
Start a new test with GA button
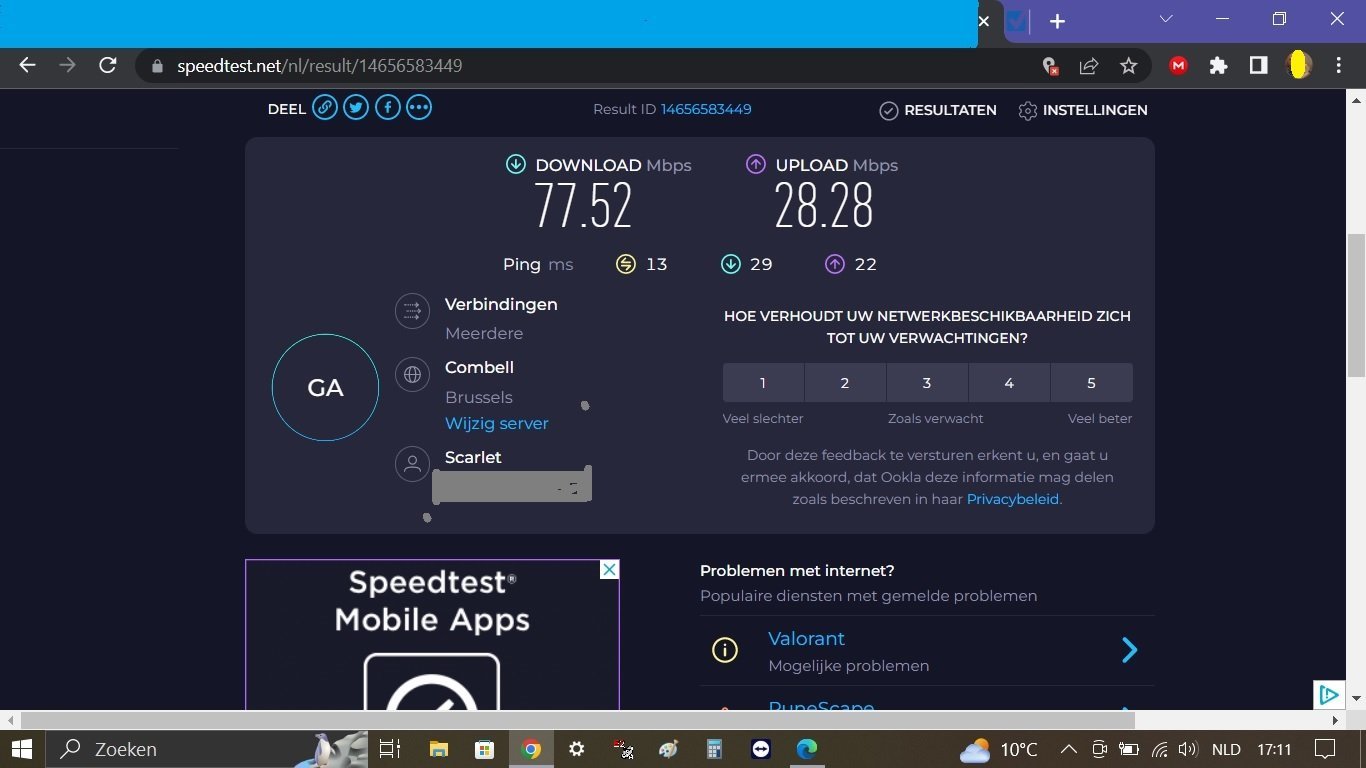(x=325, y=388)
